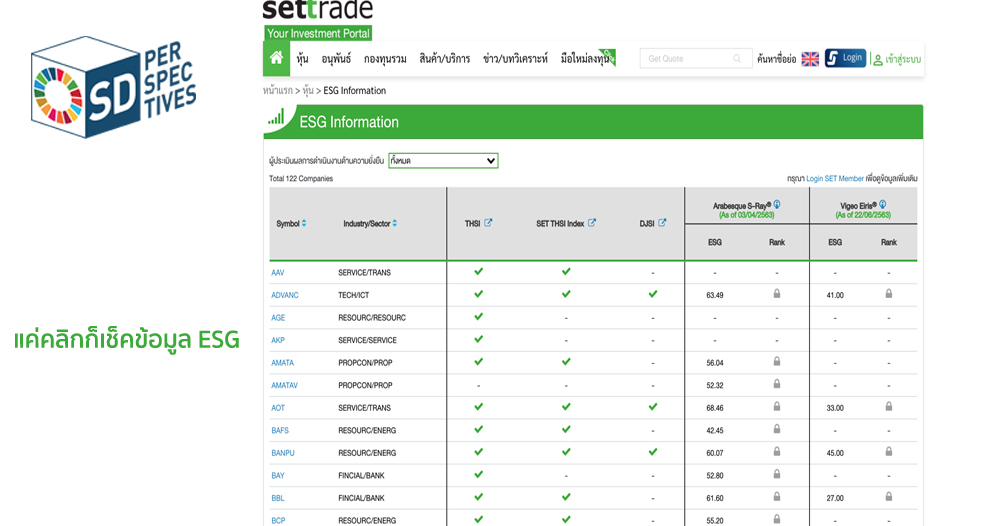This screenshot has height=526, width=1001.
Task: Click the settrade logo
Action: coord(318,19)
